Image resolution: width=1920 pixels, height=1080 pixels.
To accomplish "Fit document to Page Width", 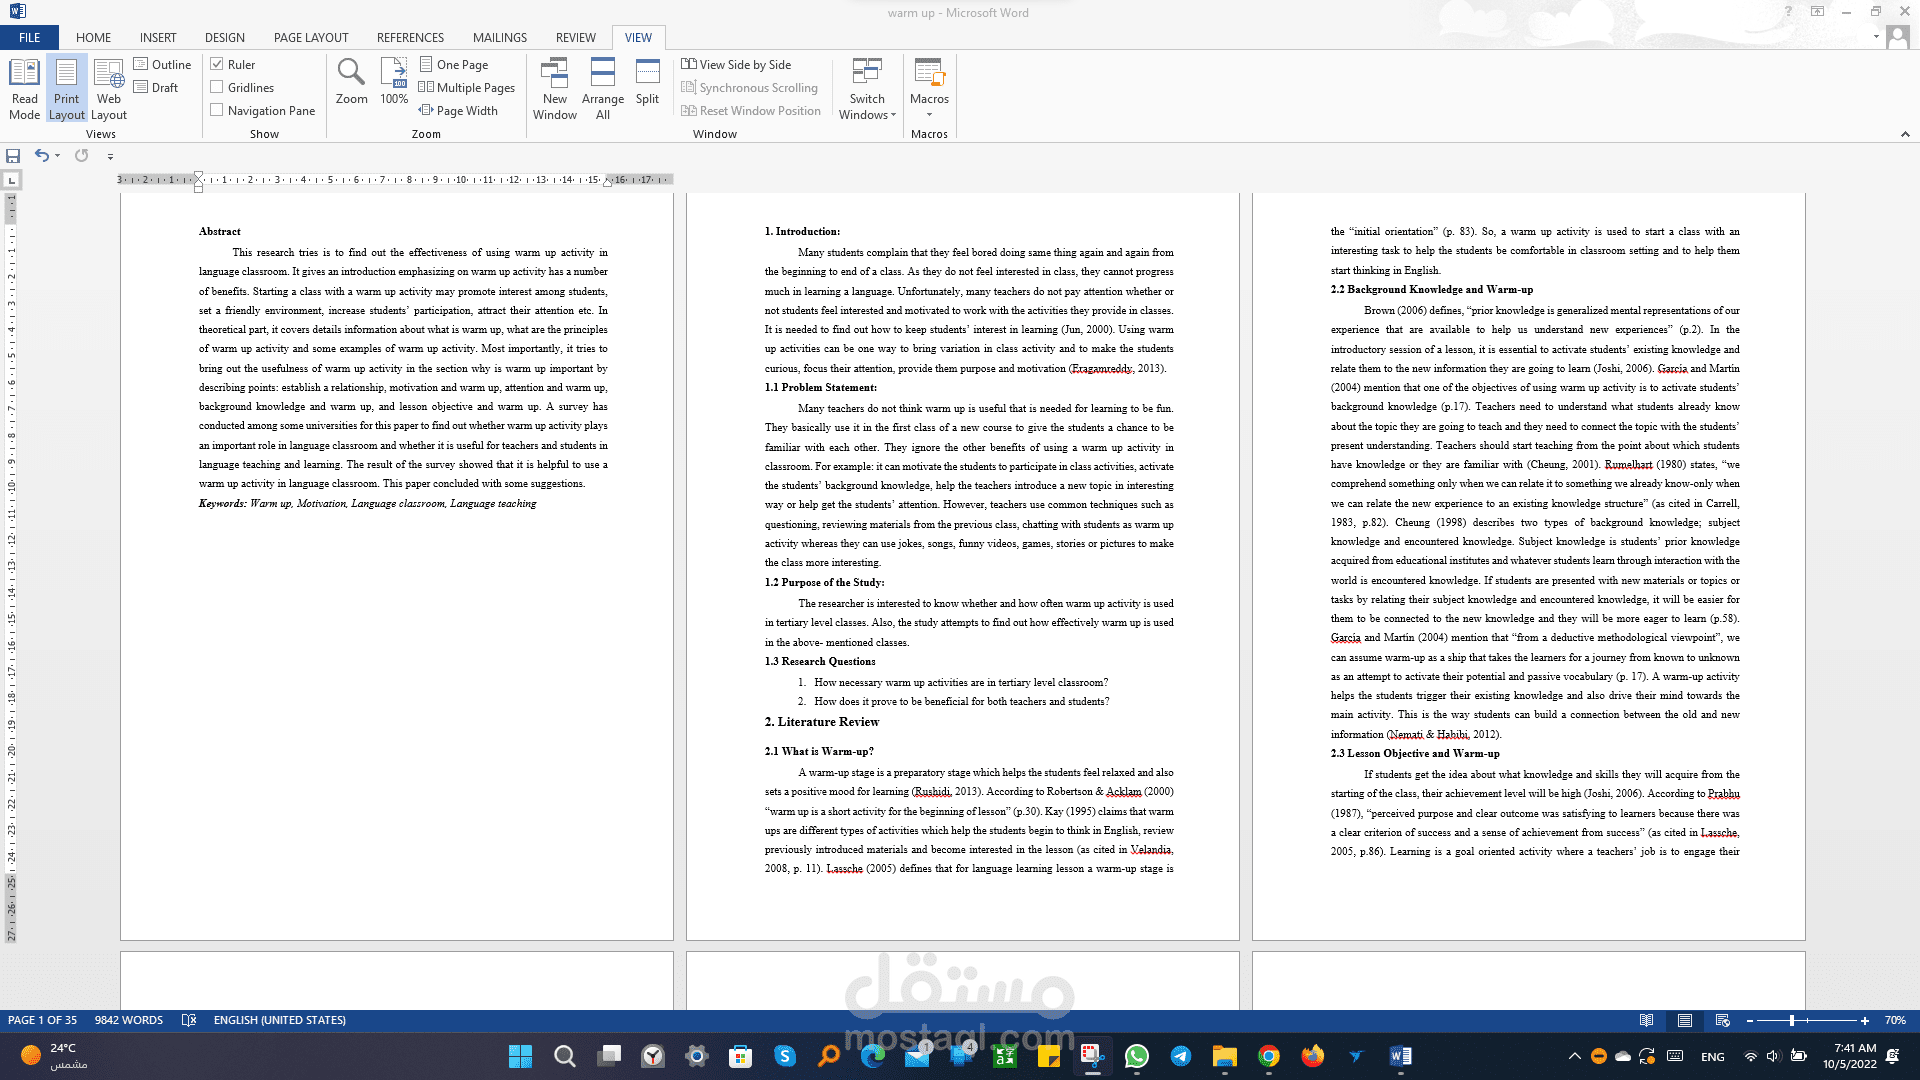I will pyautogui.click(x=458, y=110).
